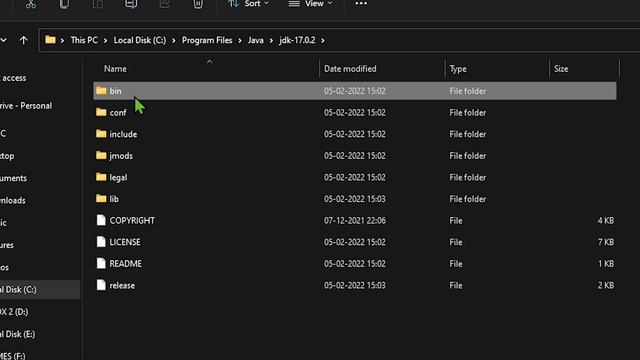The width and height of the screenshot is (640, 360).
Task: Select Local Disk (C:) in sidebar
Action: (40, 289)
